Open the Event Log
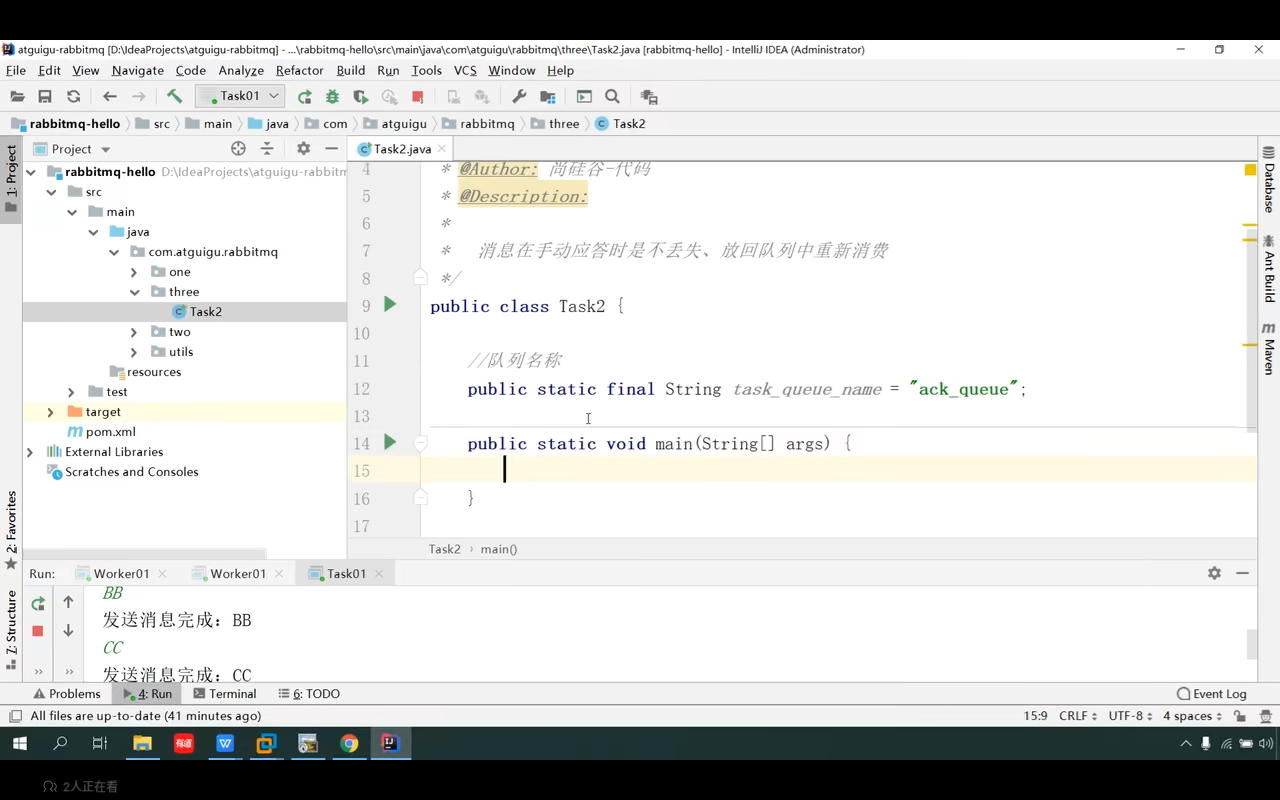This screenshot has height=800, width=1280. pyautogui.click(x=1211, y=693)
